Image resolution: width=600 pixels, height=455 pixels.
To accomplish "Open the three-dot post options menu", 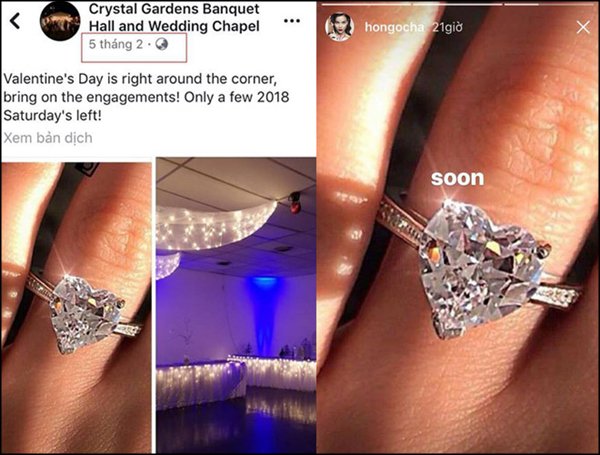I will tap(292, 21).
